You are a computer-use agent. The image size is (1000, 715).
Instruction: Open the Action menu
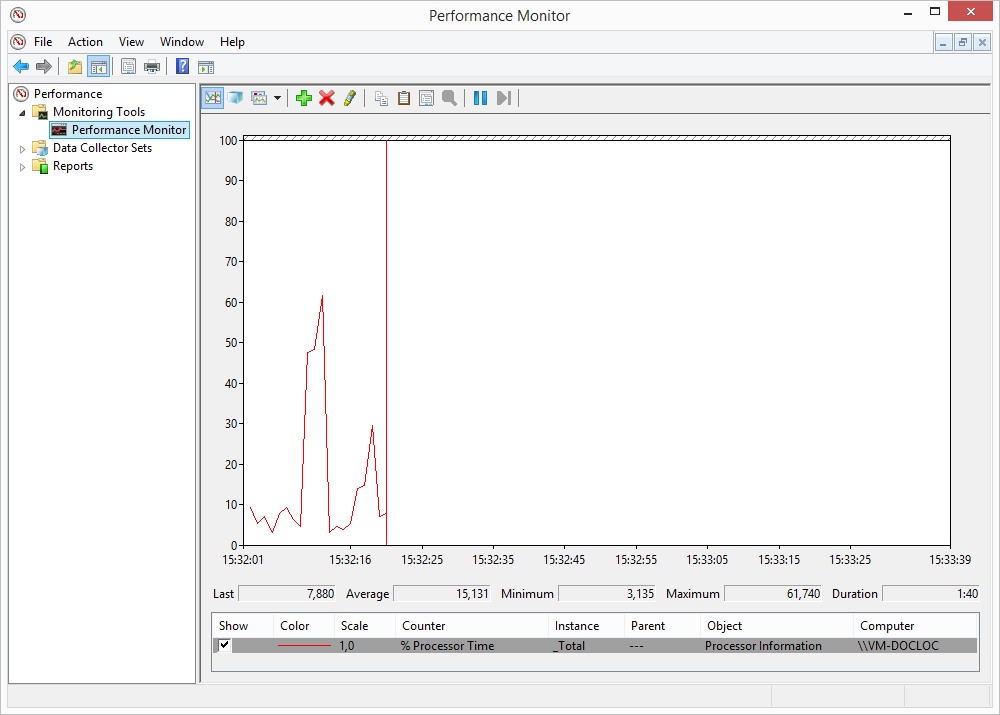tap(85, 42)
